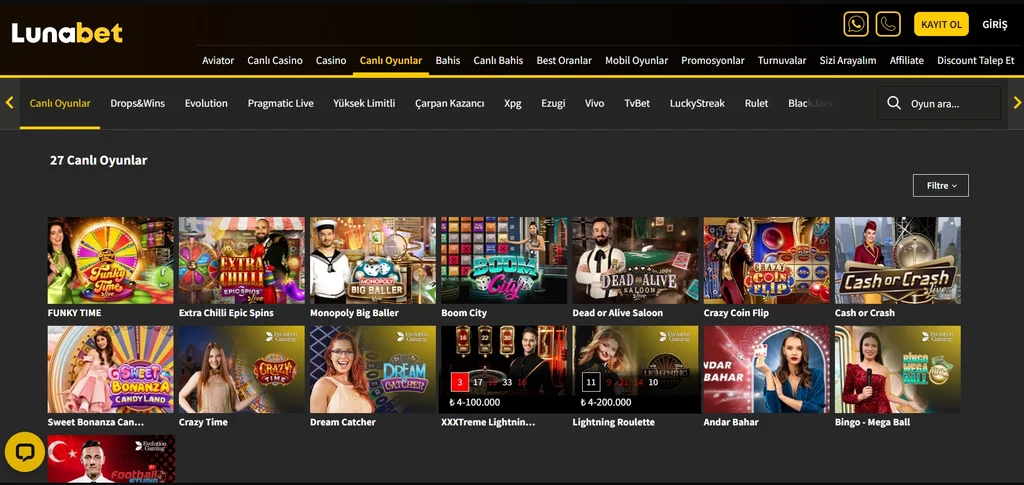Open Turnuvalar menu item

782,60
